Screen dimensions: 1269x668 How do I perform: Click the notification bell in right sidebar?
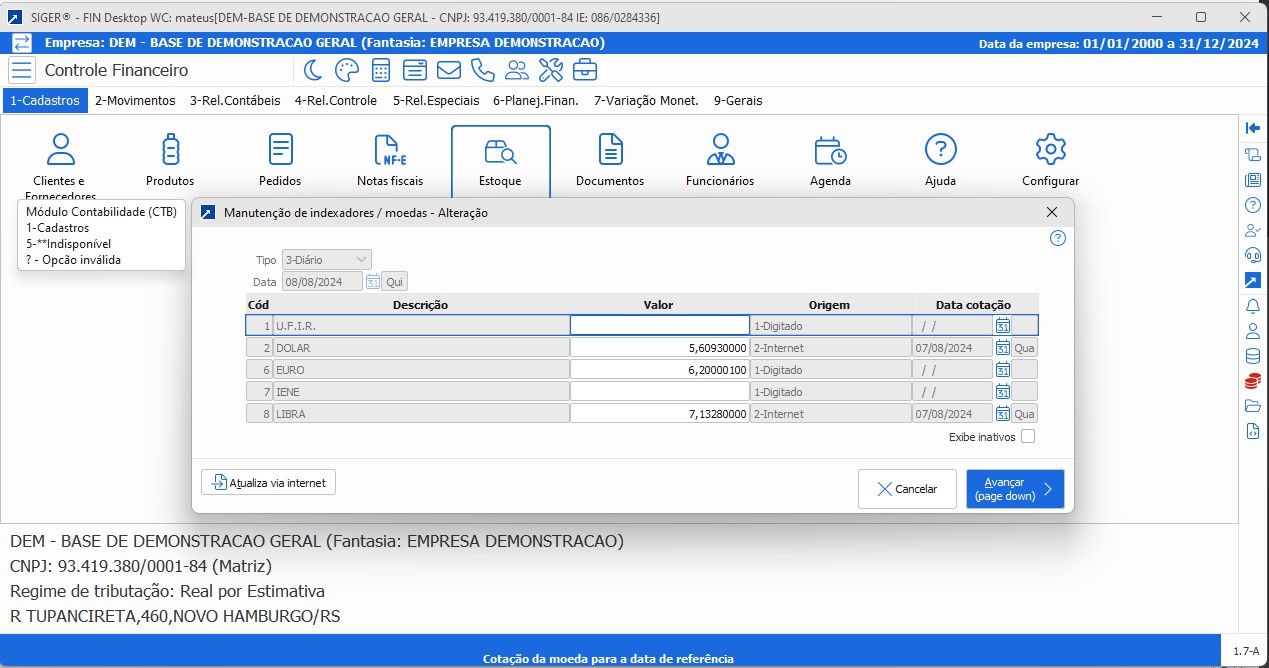pyautogui.click(x=1252, y=306)
